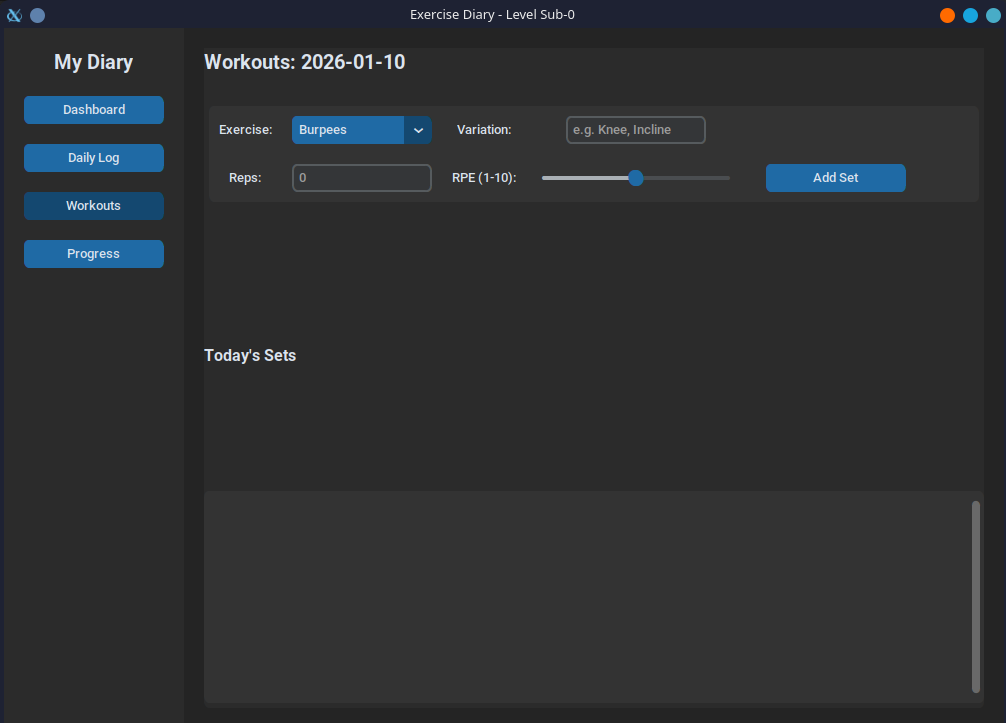Image resolution: width=1006 pixels, height=723 pixels.
Task: Adjust the RPE rating slider
Action: click(x=635, y=177)
